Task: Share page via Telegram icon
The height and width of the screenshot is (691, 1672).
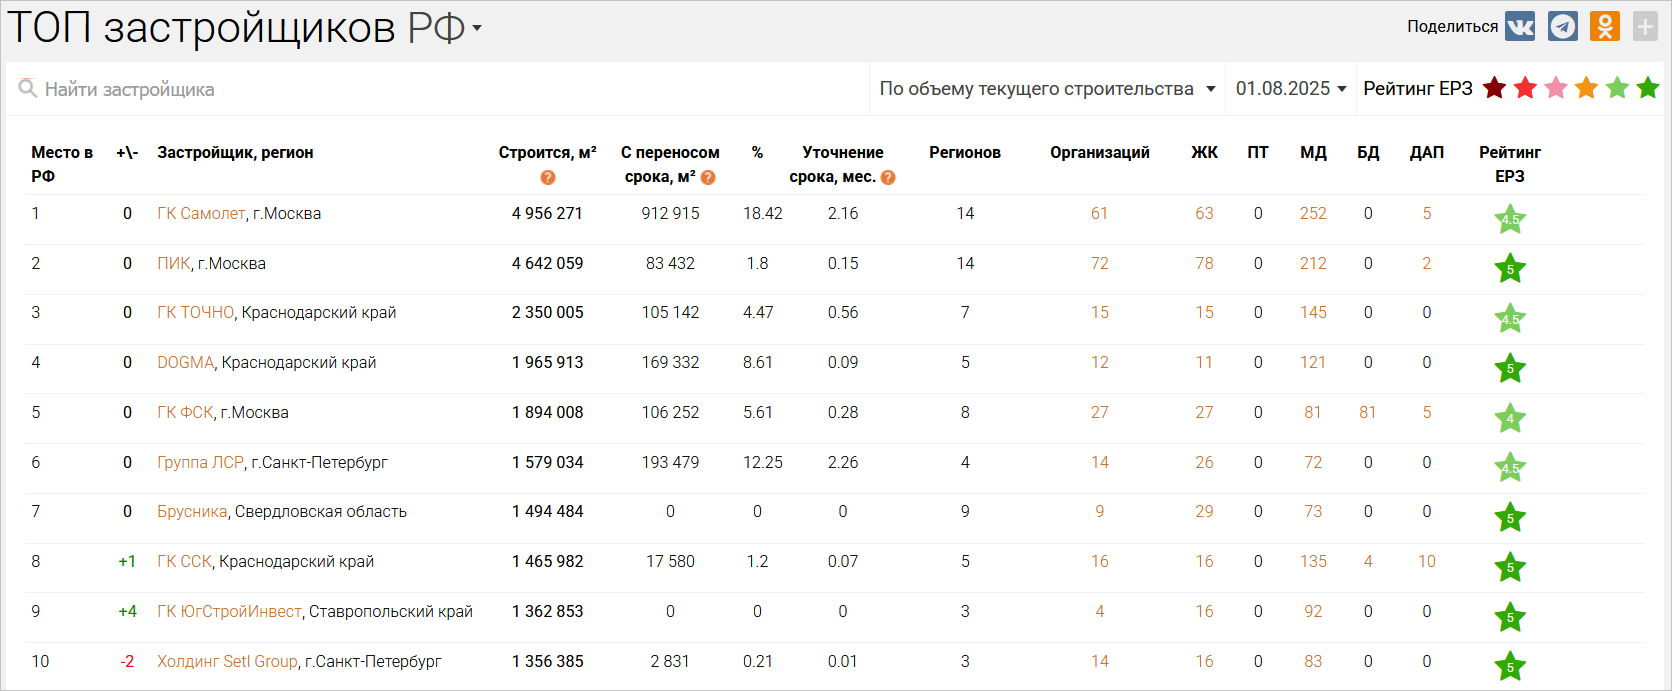Action: [1562, 27]
